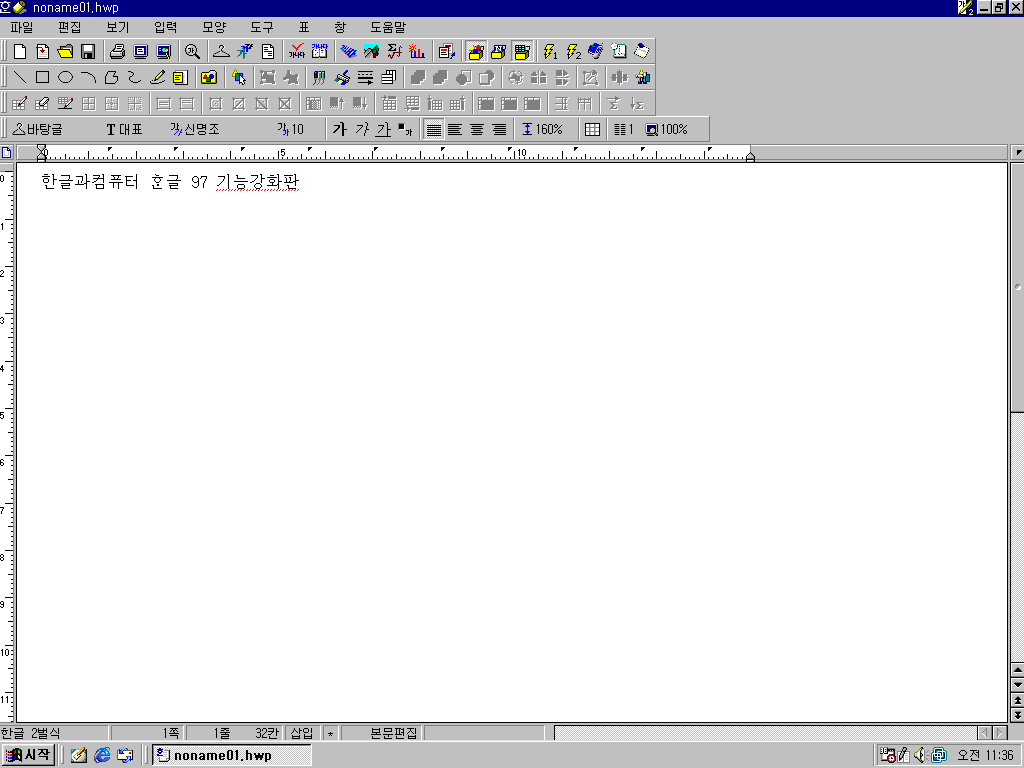Screen dimensions: 1024x768
Task: Create a new blank document
Action: 20,51
